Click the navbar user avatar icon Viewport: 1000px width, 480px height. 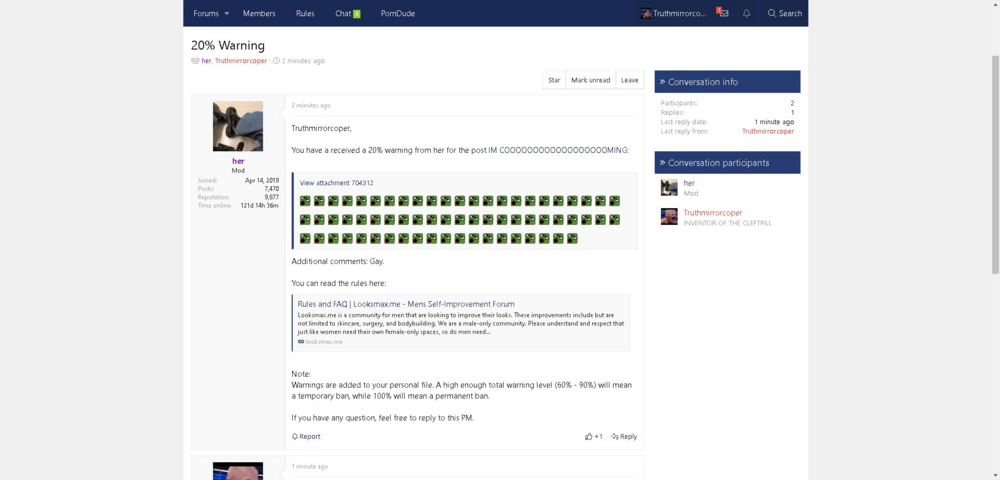tap(646, 13)
